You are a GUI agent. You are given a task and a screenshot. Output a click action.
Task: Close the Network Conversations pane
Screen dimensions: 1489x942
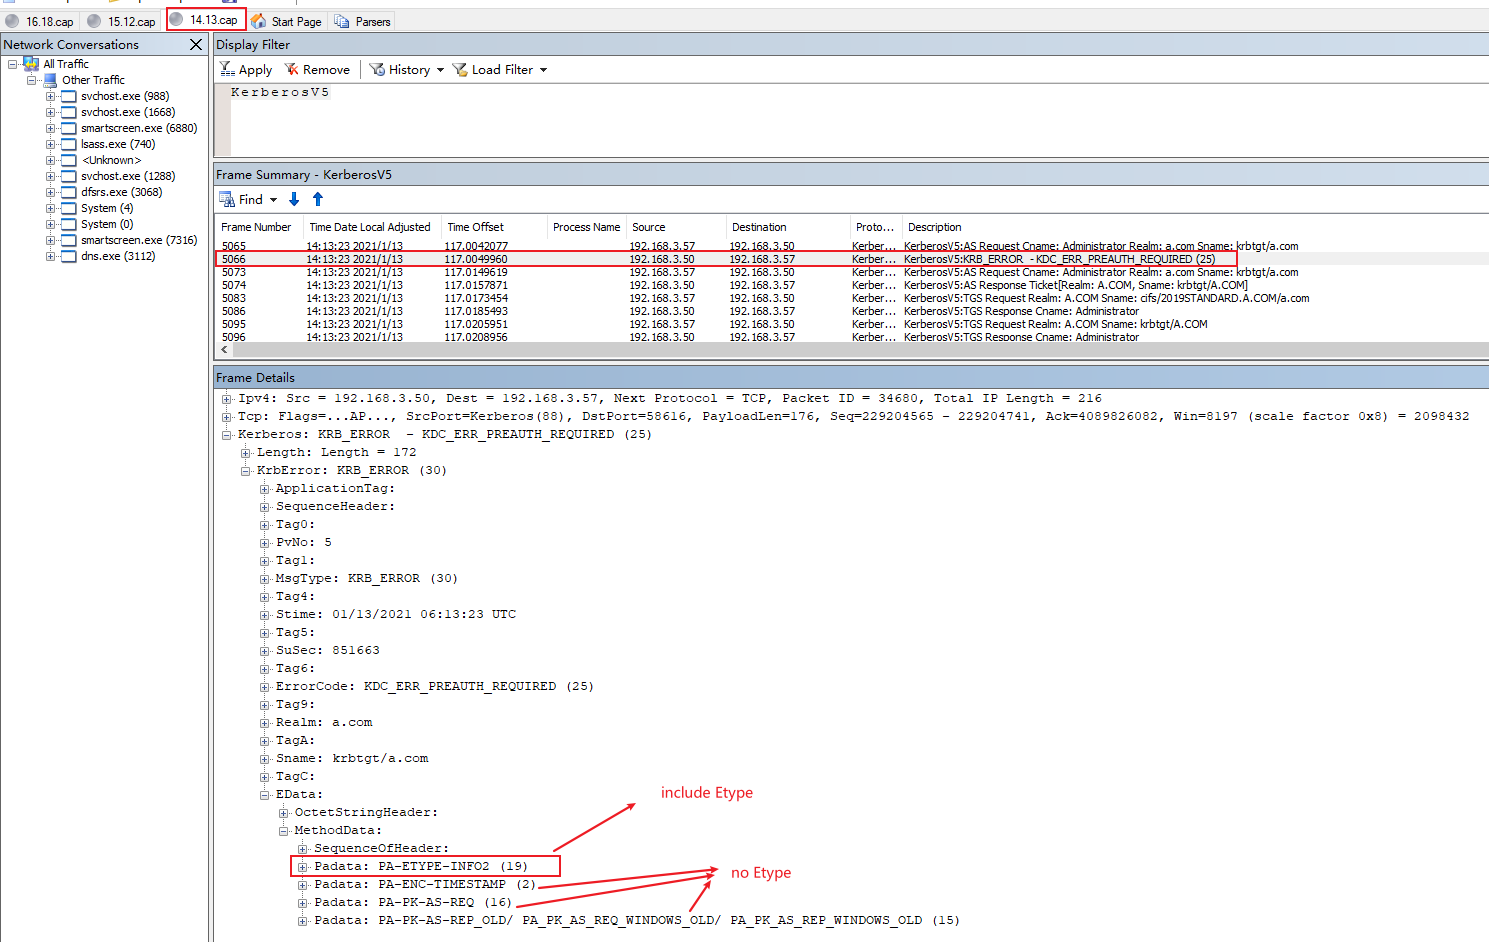[196, 44]
